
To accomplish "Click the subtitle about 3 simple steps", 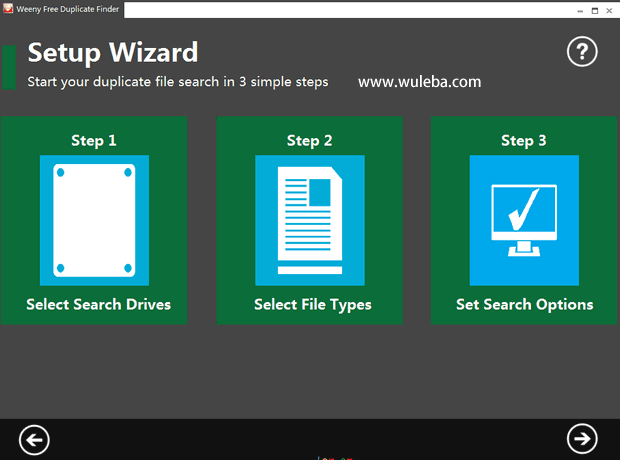I will point(178,82).
